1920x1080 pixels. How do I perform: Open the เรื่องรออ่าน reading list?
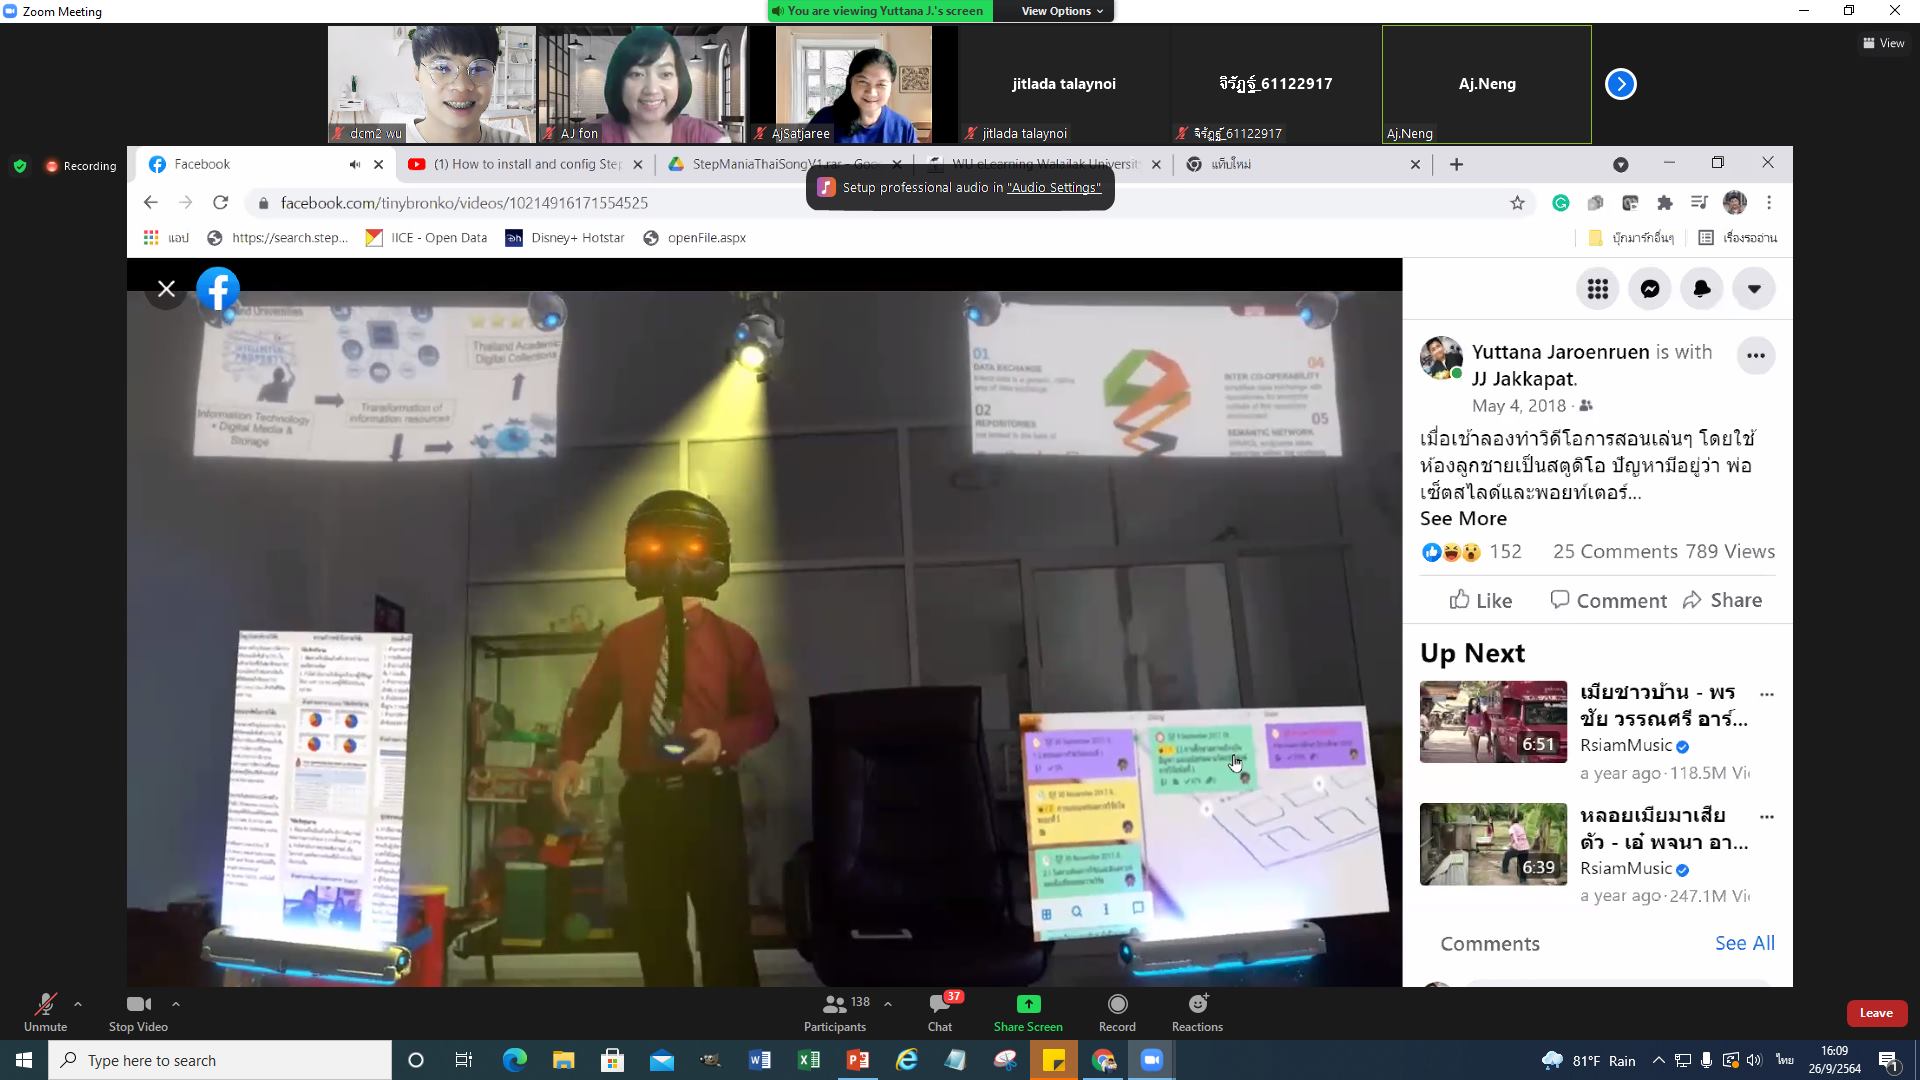pyautogui.click(x=1738, y=238)
